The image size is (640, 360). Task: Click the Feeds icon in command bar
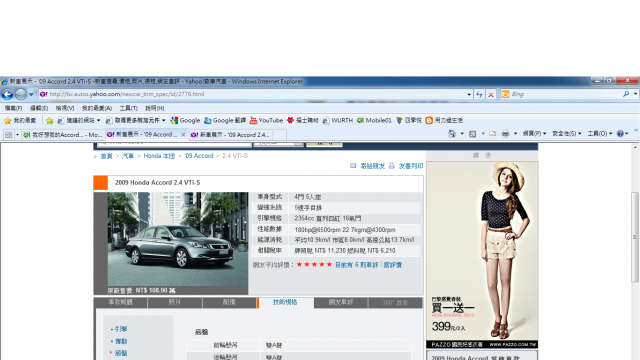(473, 133)
